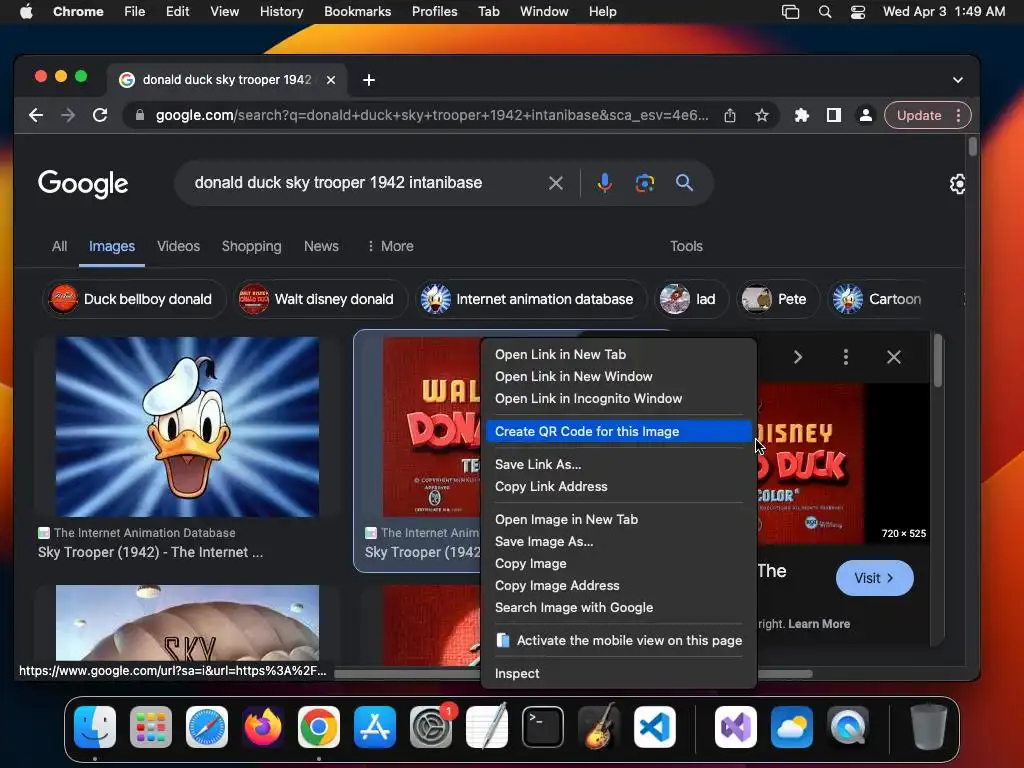Open Spotlight search in menu bar
The image size is (1024, 768).
point(825,12)
